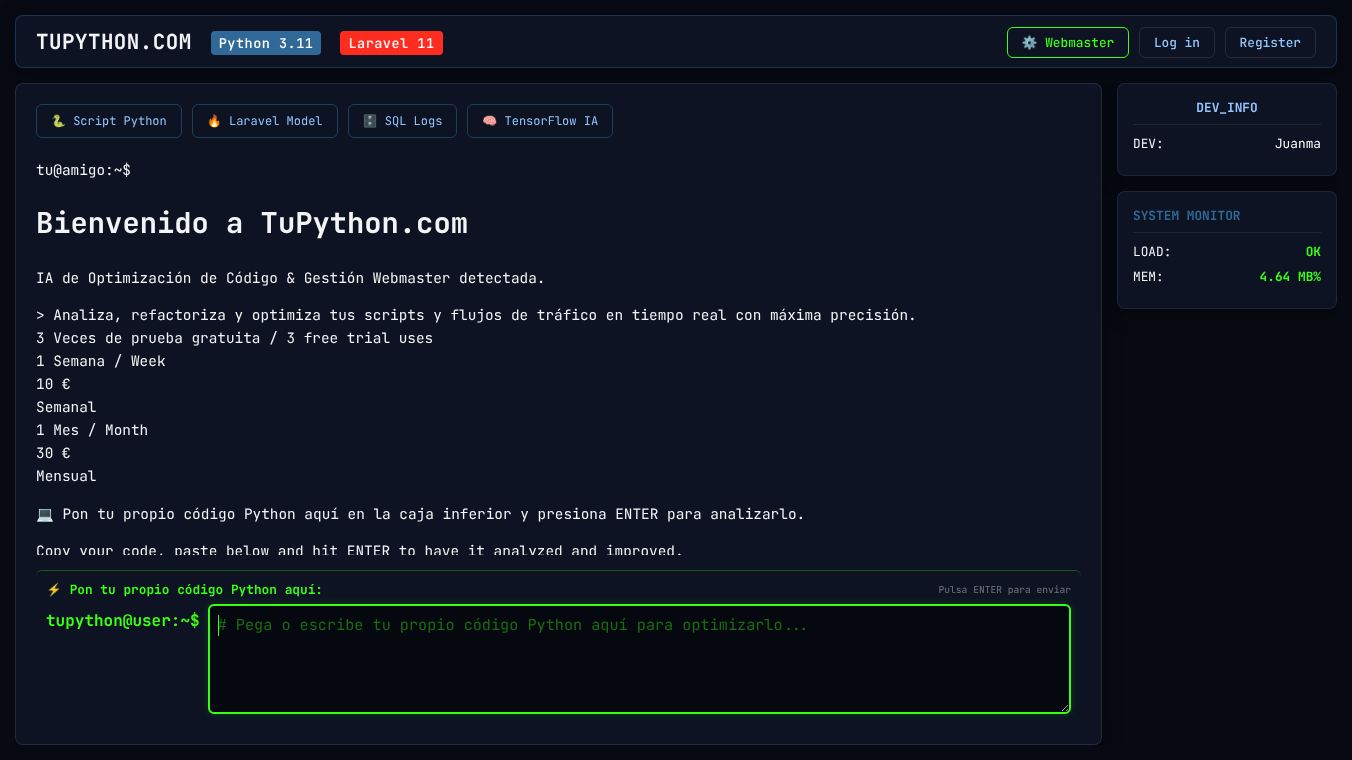Click the 'Semanal' text
Image resolution: width=1352 pixels, height=760 pixels.
(x=66, y=407)
